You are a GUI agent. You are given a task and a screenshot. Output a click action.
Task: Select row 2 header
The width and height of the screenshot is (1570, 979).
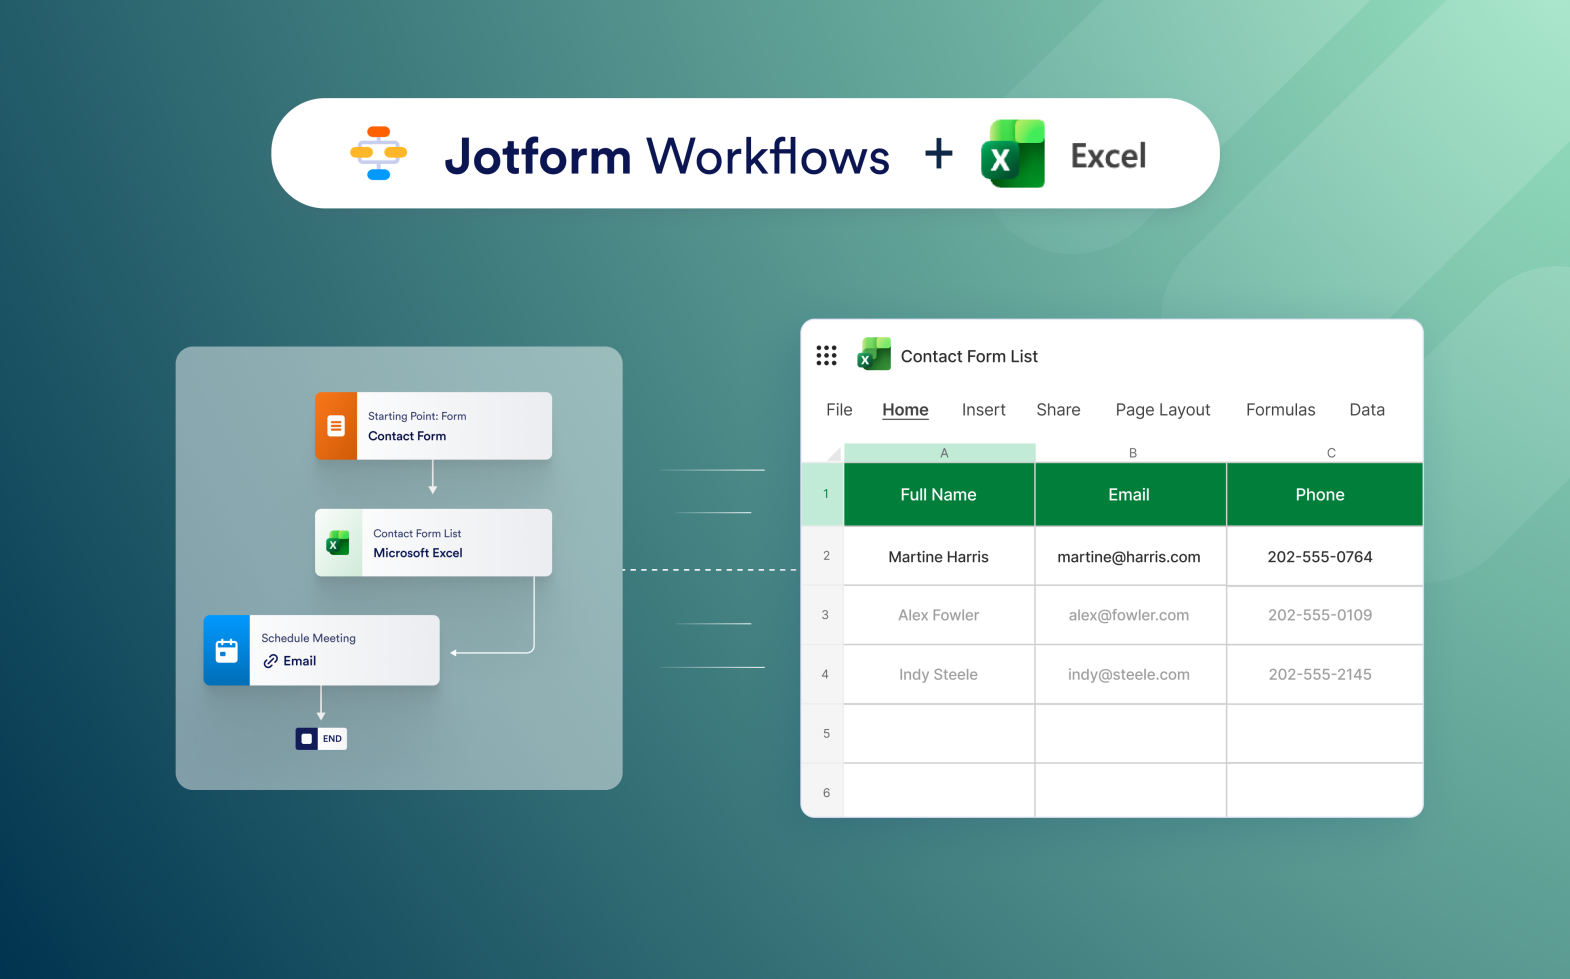coord(823,556)
